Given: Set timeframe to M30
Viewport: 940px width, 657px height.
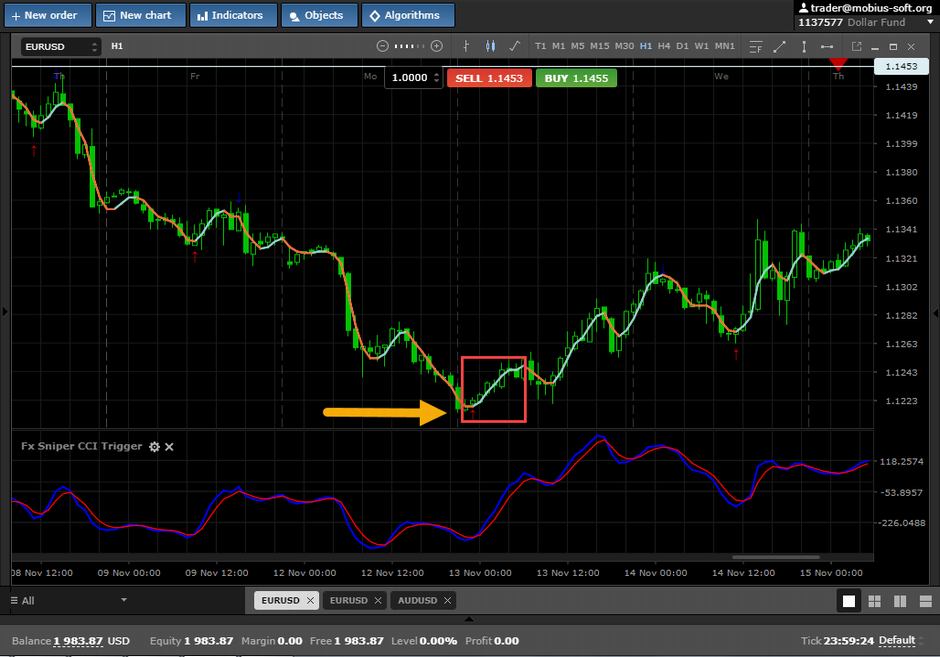Looking at the screenshot, I should 624,46.
